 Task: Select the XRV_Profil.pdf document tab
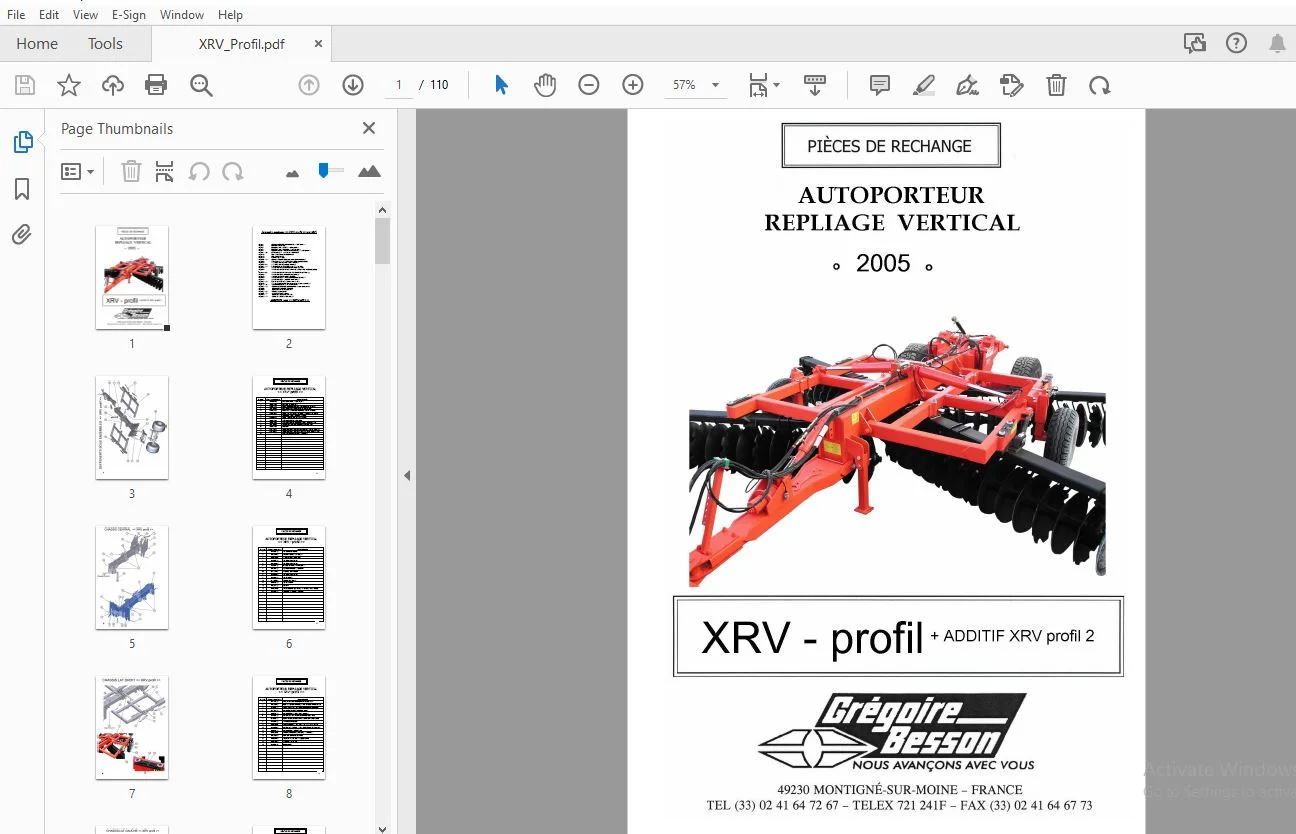tap(242, 44)
